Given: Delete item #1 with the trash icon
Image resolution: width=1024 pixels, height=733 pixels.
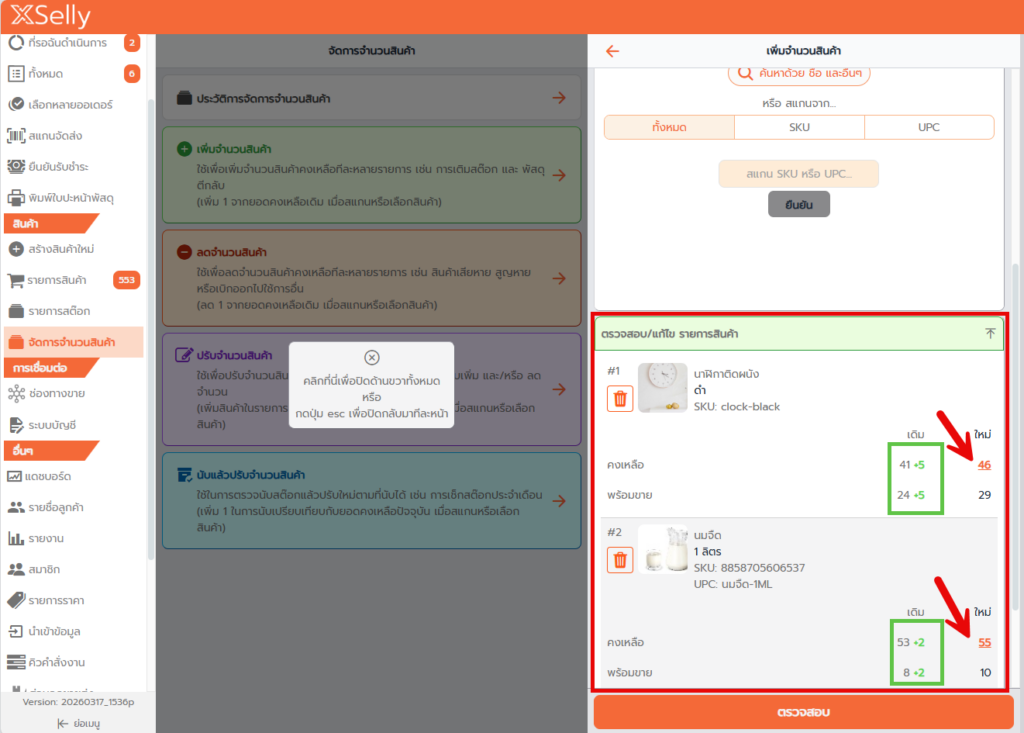Looking at the screenshot, I should tap(620, 399).
